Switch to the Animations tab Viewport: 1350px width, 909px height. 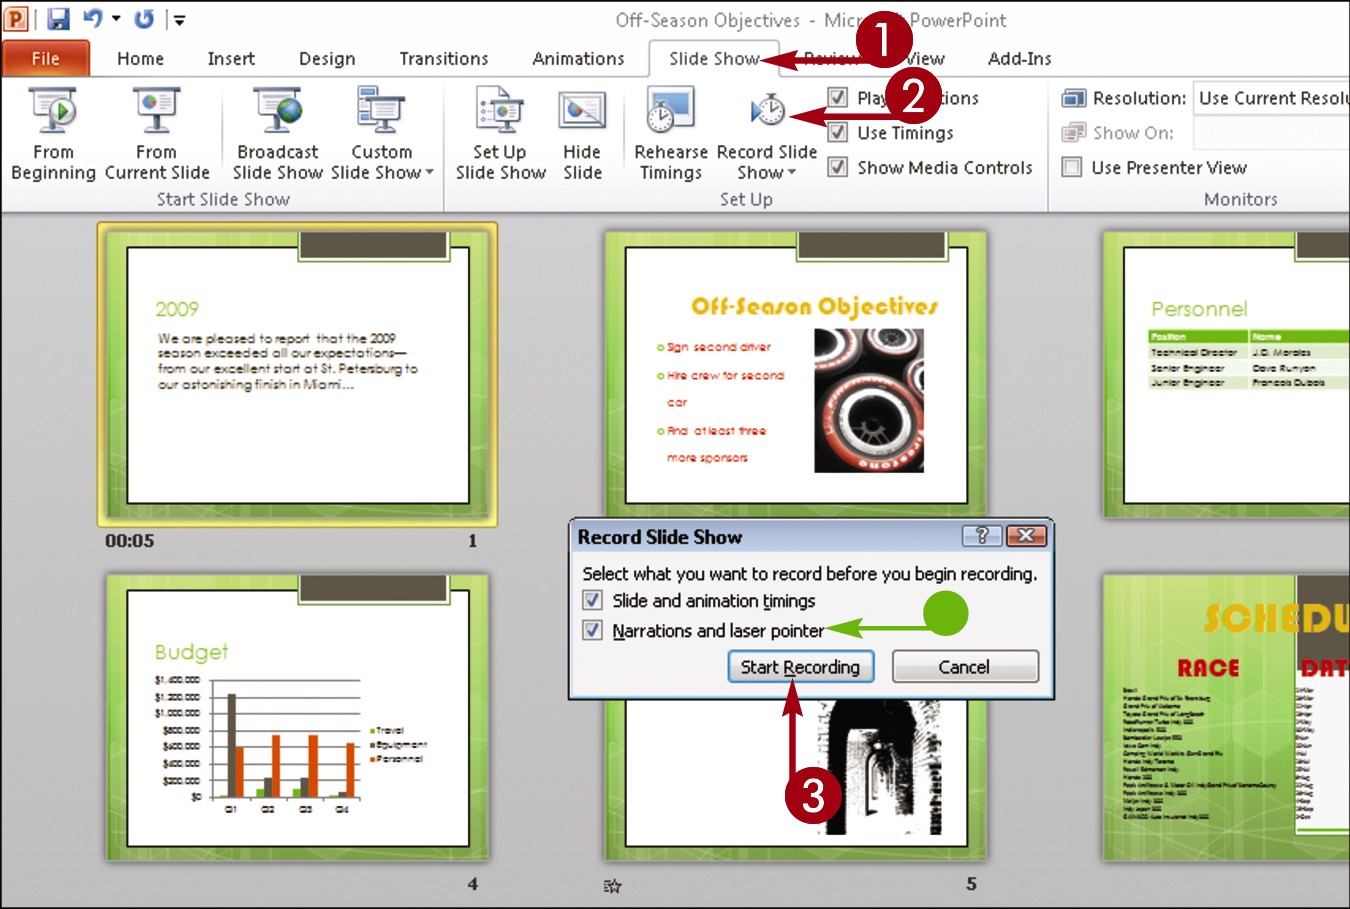click(x=578, y=58)
